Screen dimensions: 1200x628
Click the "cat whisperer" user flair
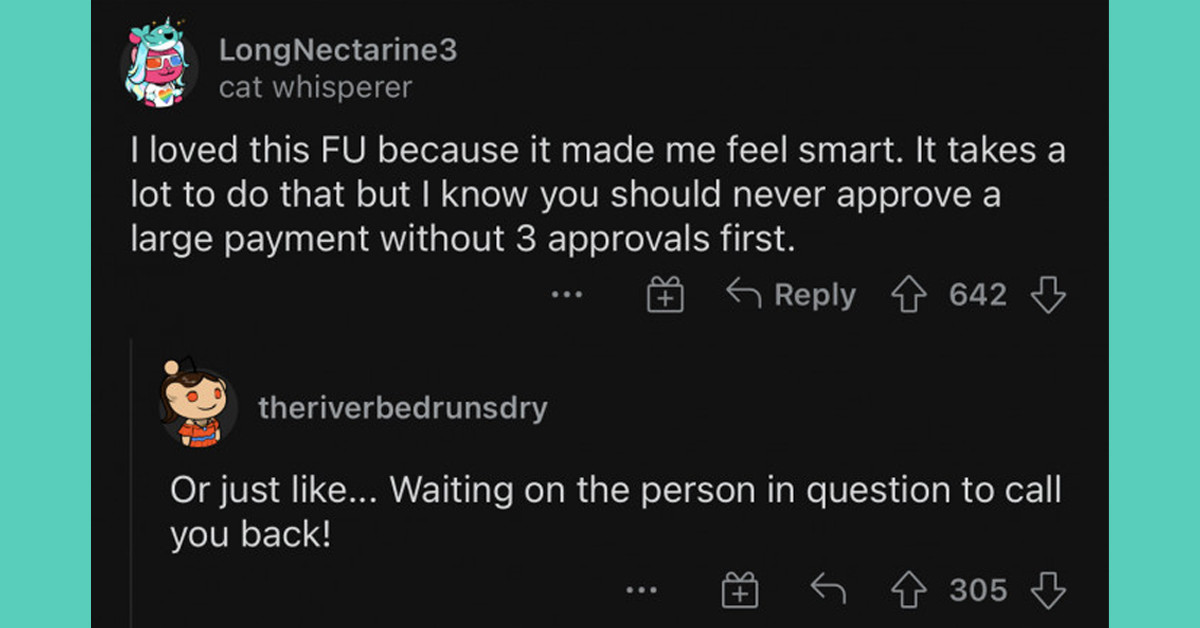pyautogui.click(x=315, y=88)
